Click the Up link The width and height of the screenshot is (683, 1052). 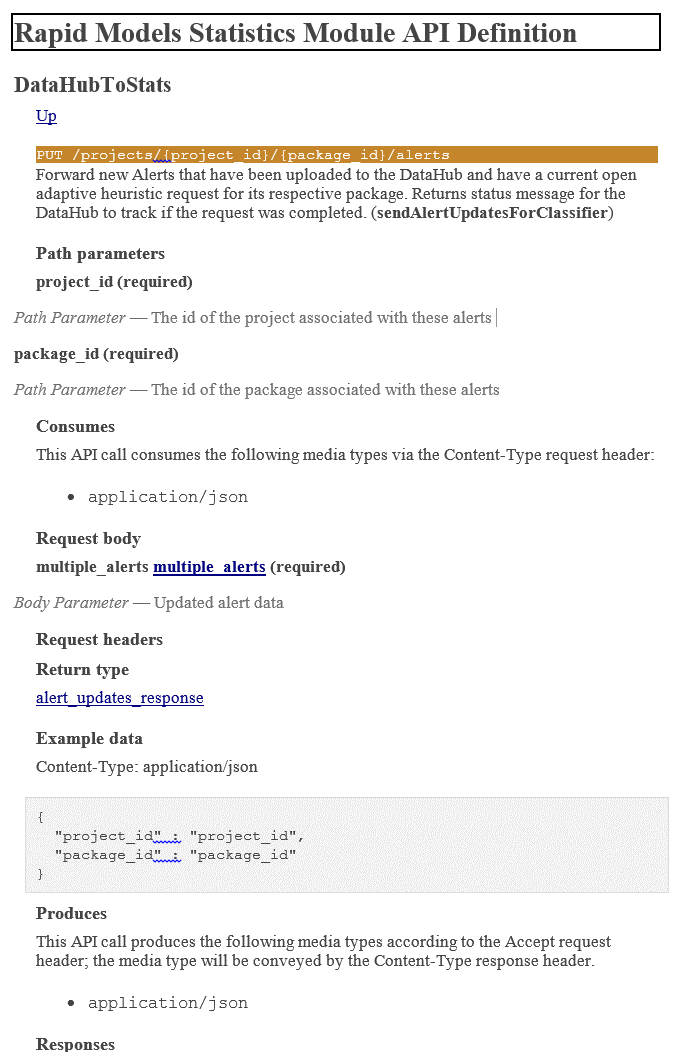46,116
